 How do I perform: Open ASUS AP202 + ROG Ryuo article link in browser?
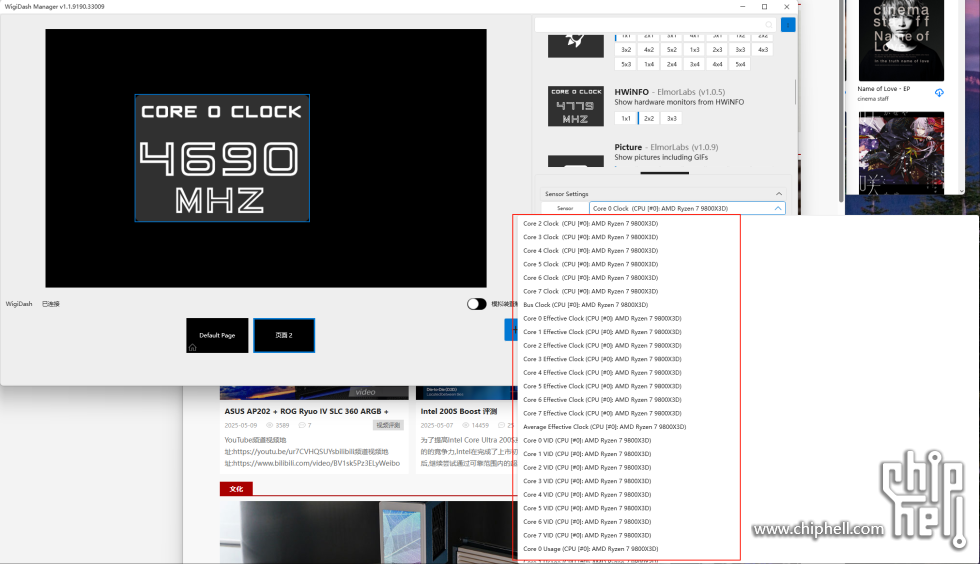click(x=306, y=411)
